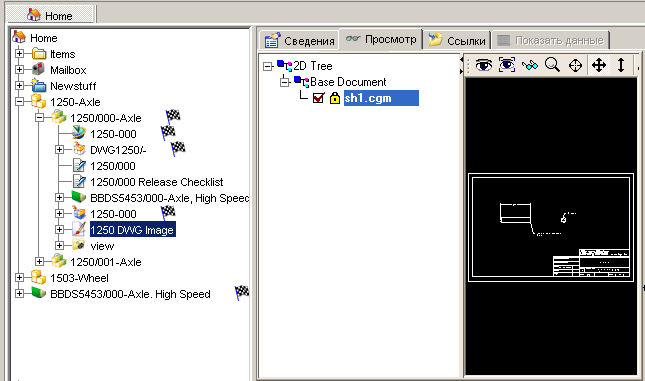Viewport: 645px width, 381px height.
Task: Activate the magnifier zoom tool
Action: tap(552, 65)
